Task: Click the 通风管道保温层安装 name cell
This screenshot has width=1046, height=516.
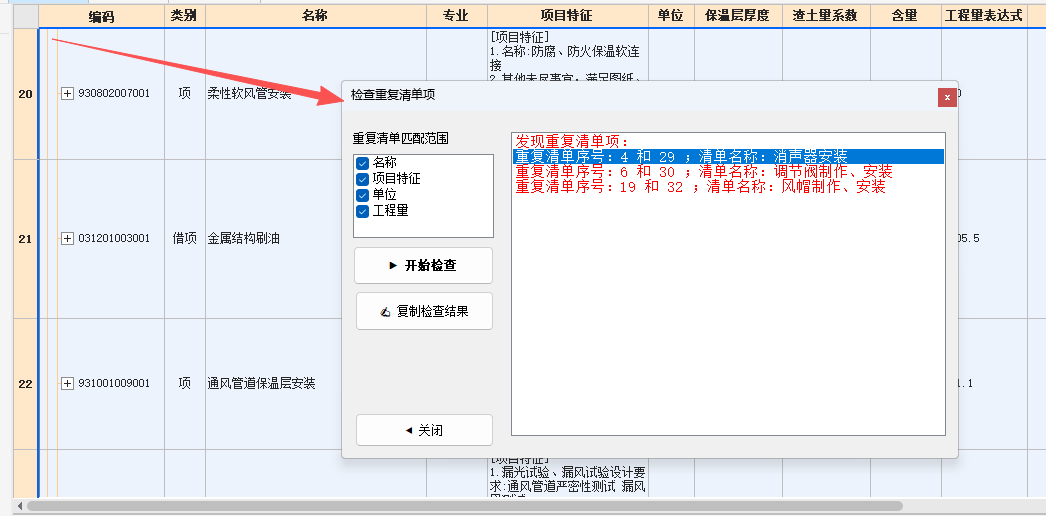Action: pyautogui.click(x=262, y=383)
